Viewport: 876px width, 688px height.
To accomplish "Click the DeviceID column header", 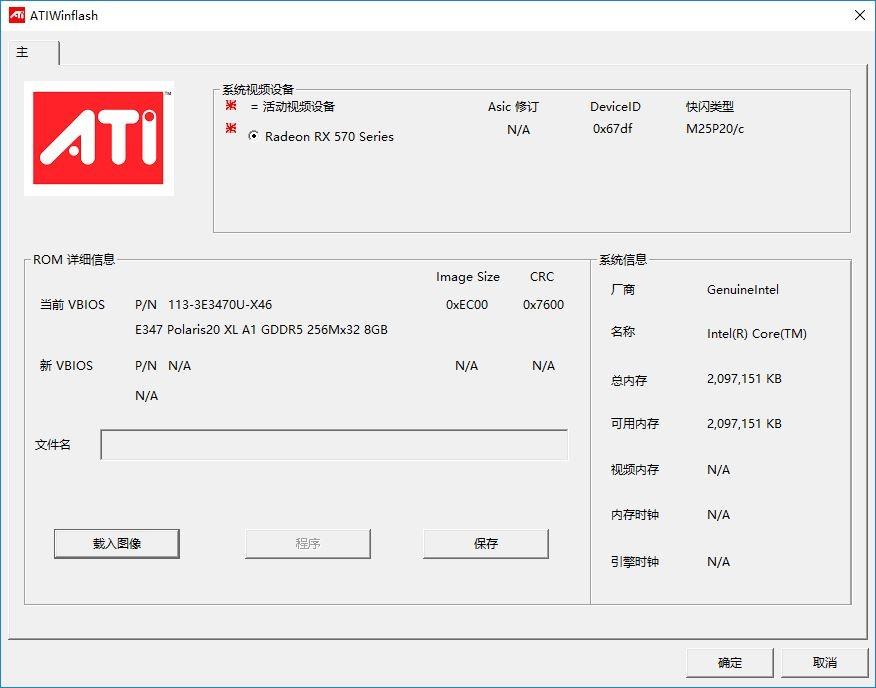I will 615,106.
